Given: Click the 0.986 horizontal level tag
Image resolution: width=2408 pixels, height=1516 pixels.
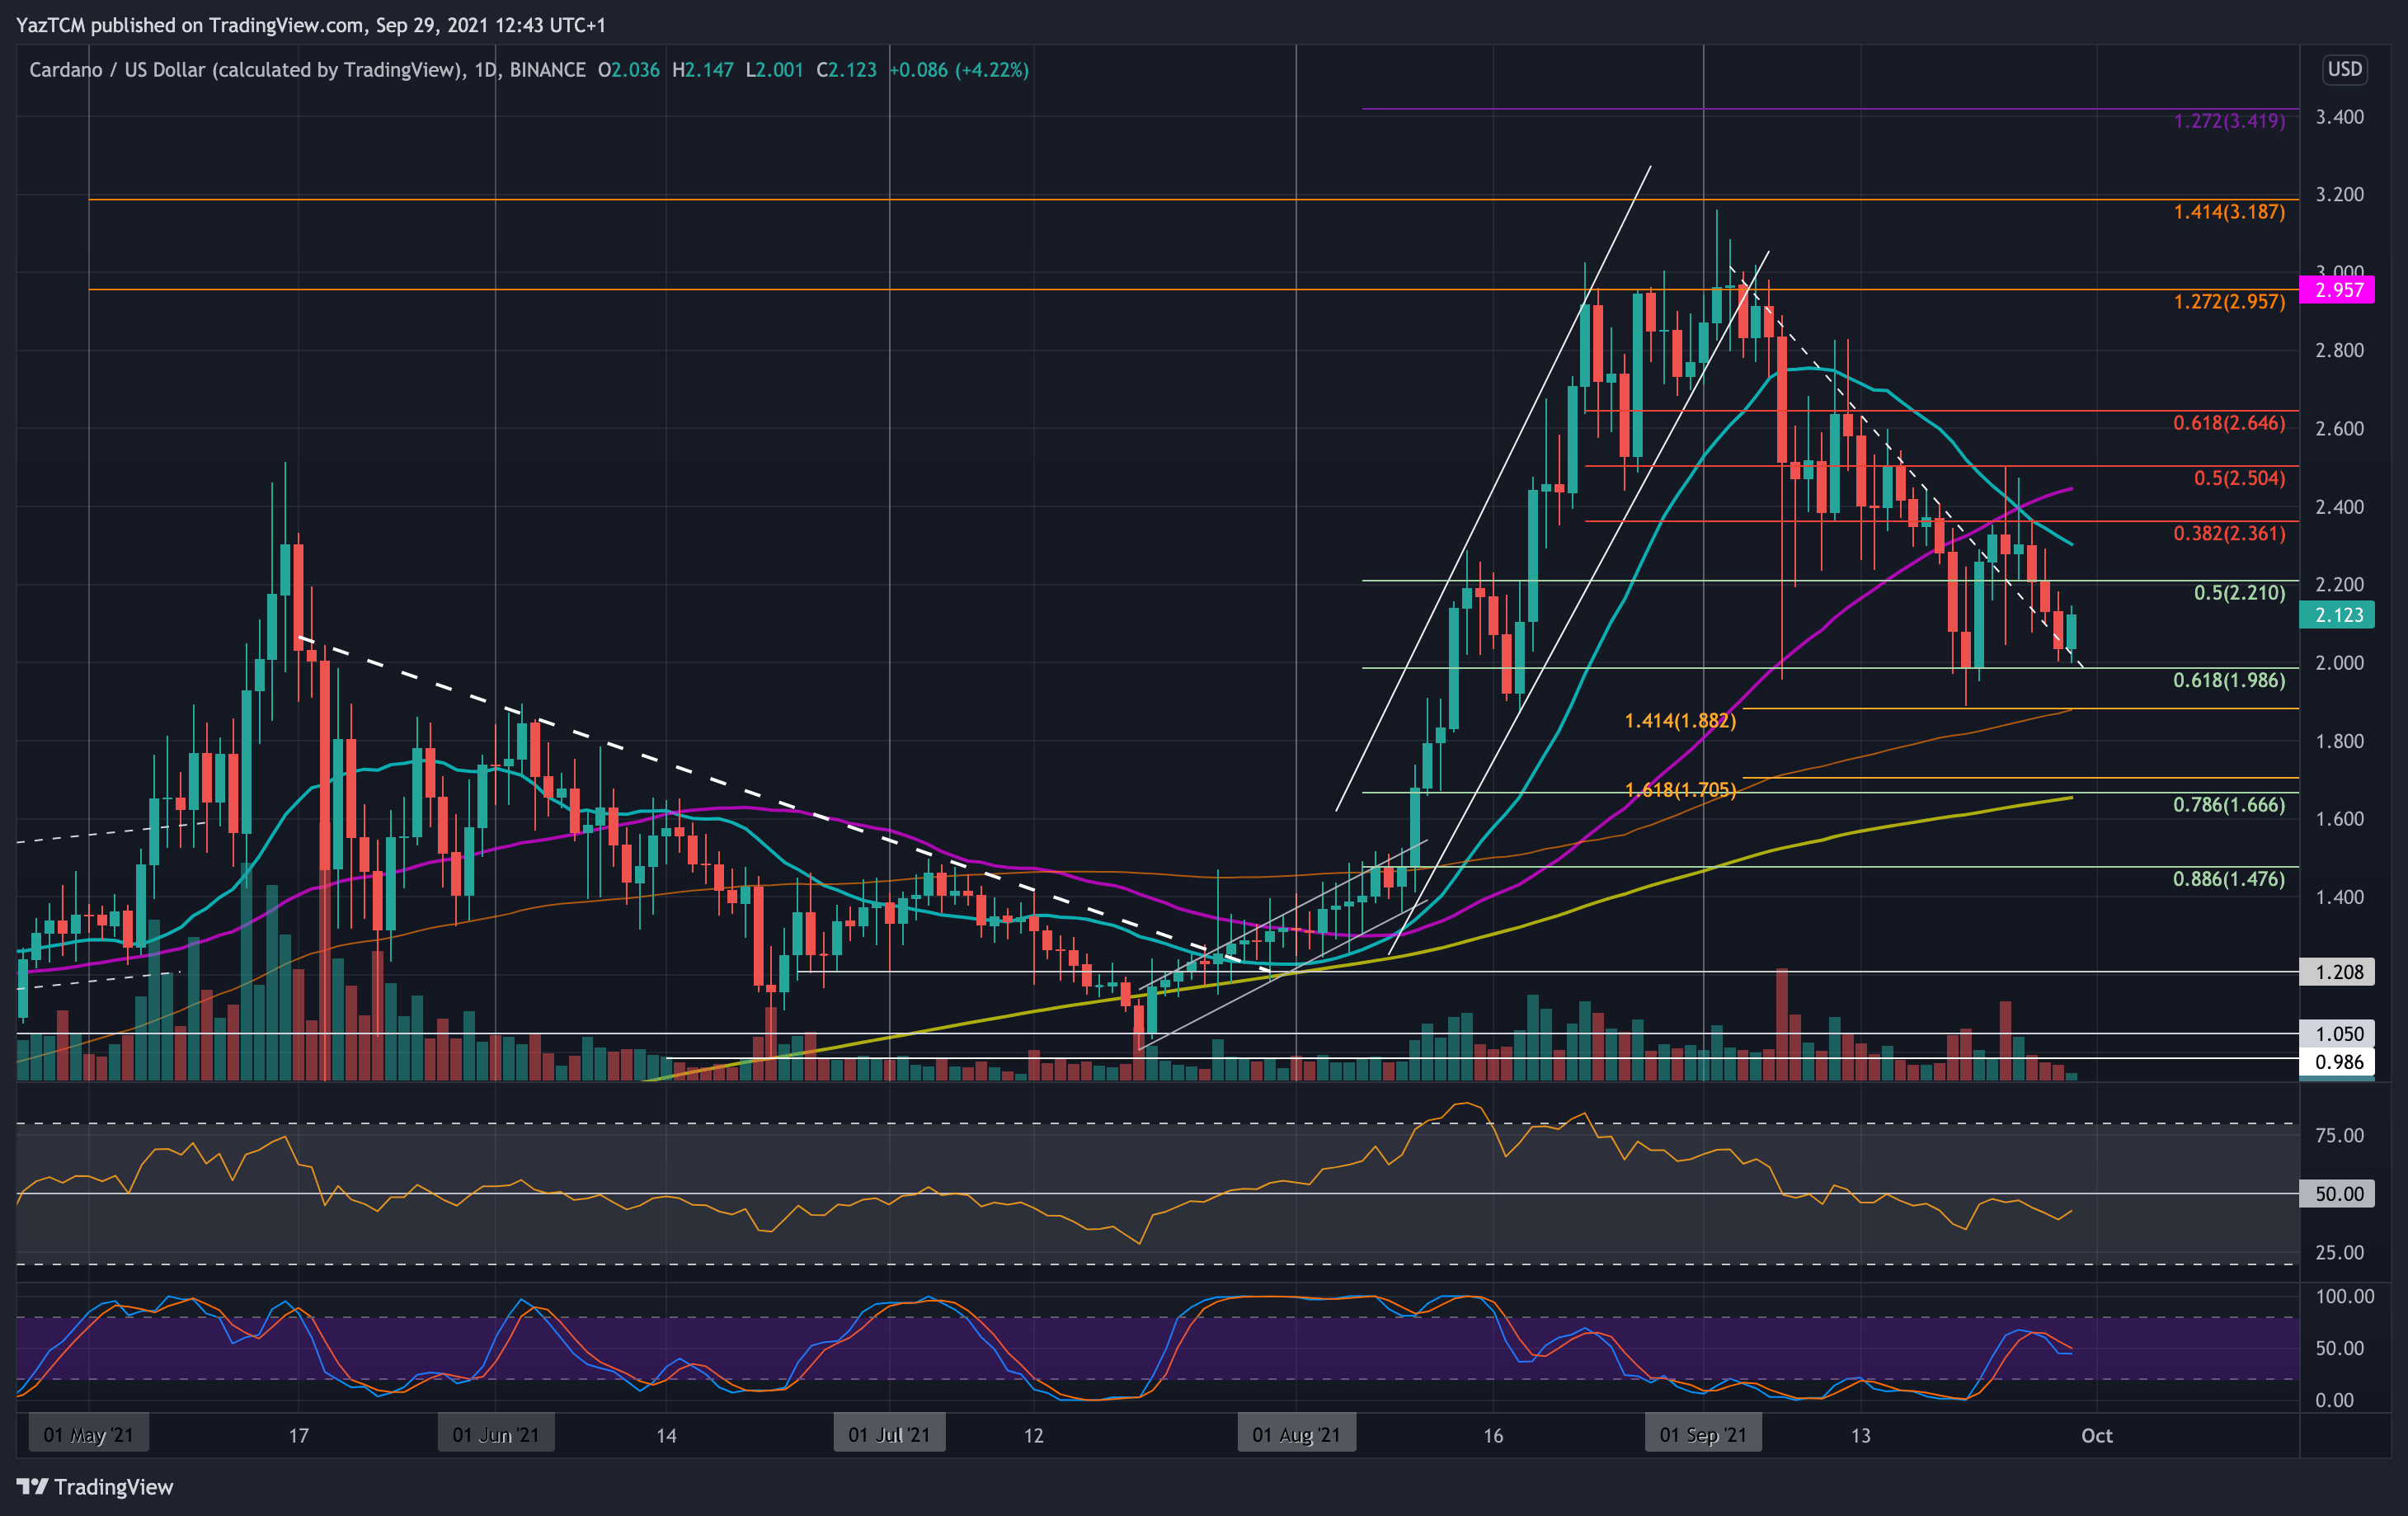Looking at the screenshot, I should pos(2337,1062).
